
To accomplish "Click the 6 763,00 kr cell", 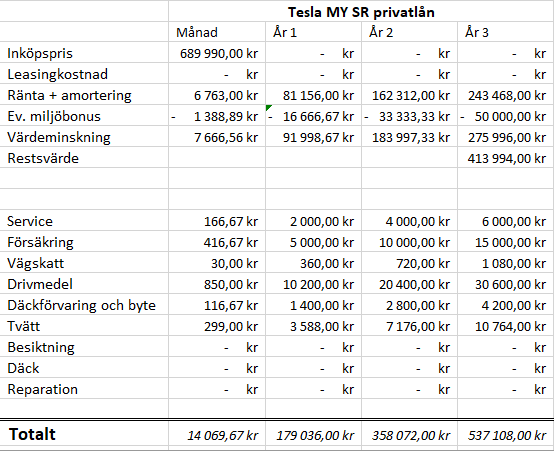I will point(217,95).
